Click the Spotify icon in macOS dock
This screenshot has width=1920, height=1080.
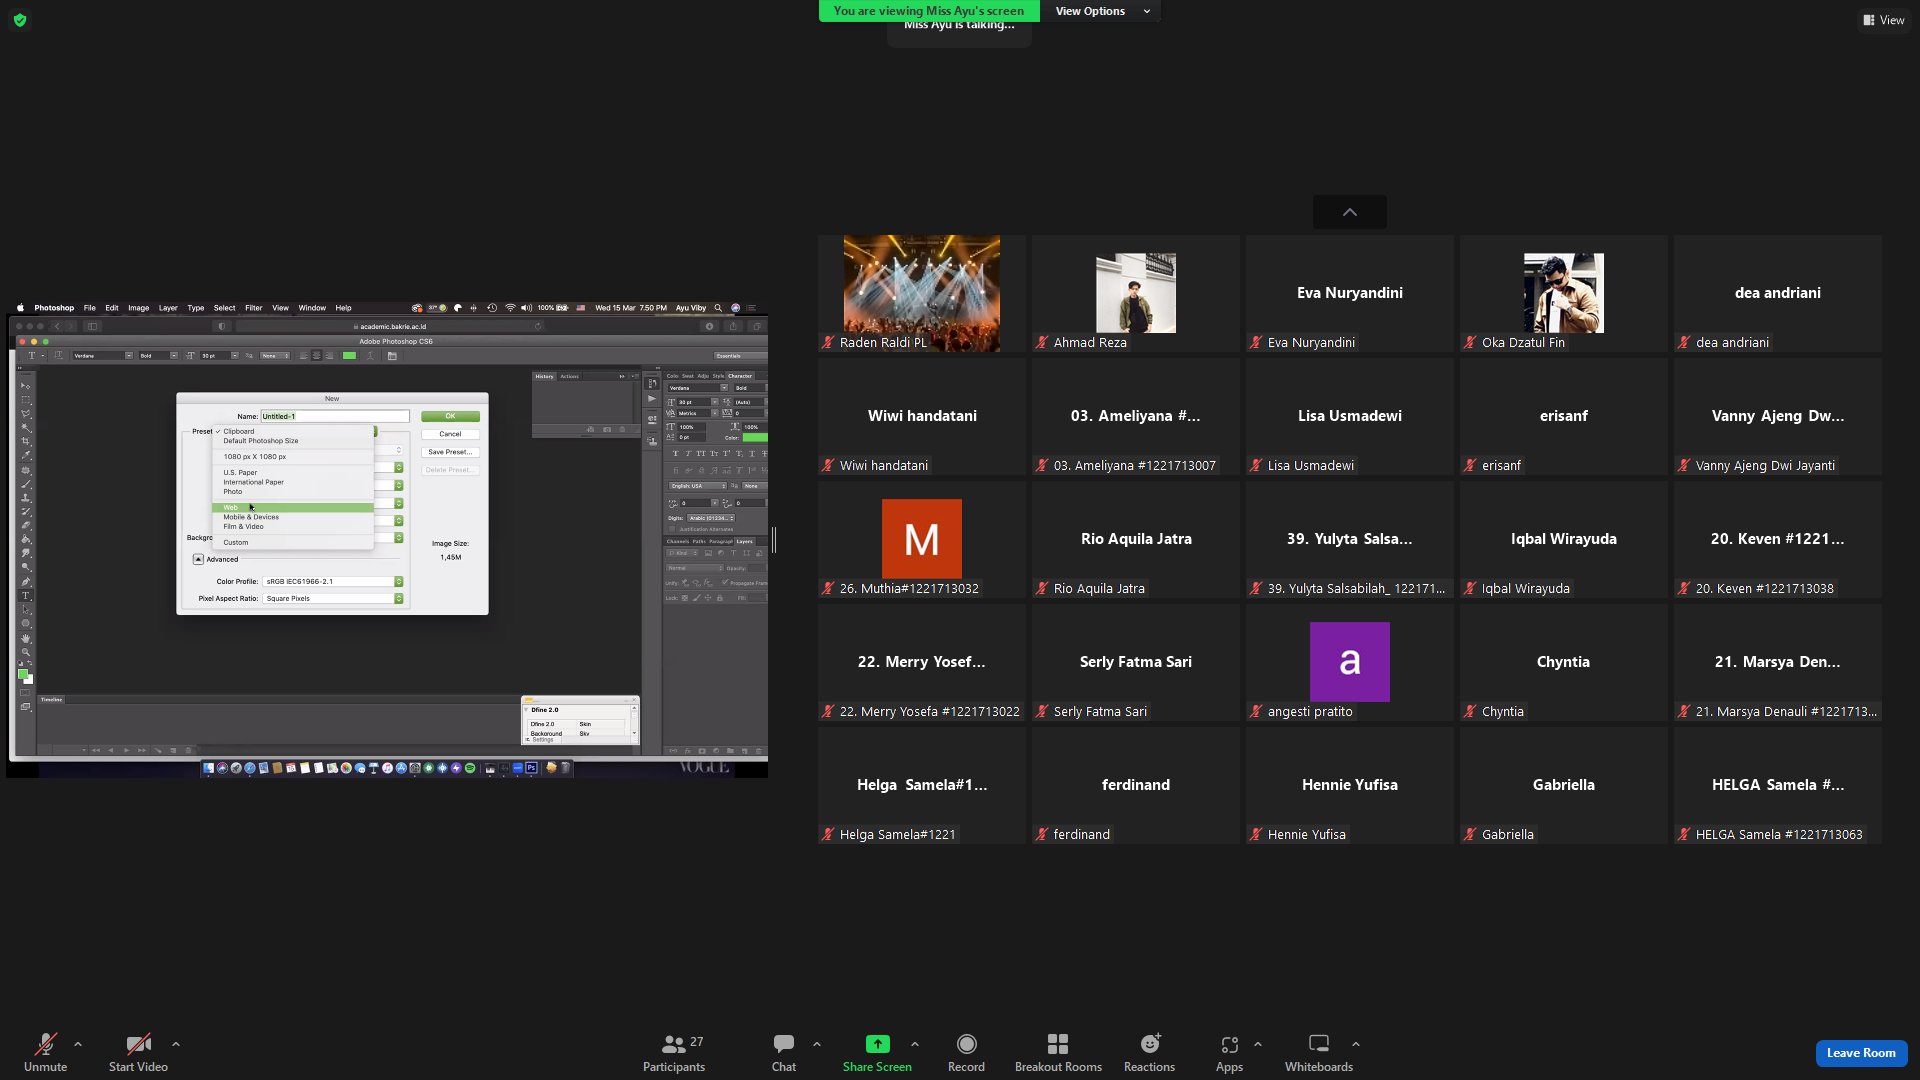pyautogui.click(x=470, y=768)
